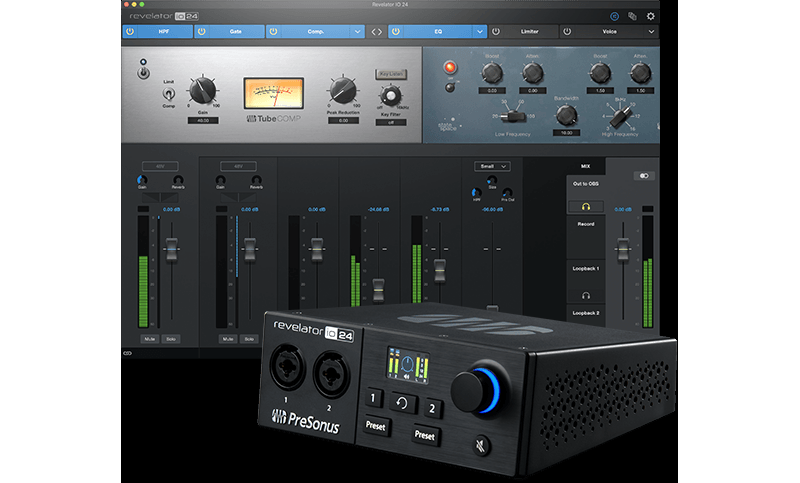Screen dimensions: 800x483
Task: Open the Small reverb type dropdown
Action: pos(492,166)
